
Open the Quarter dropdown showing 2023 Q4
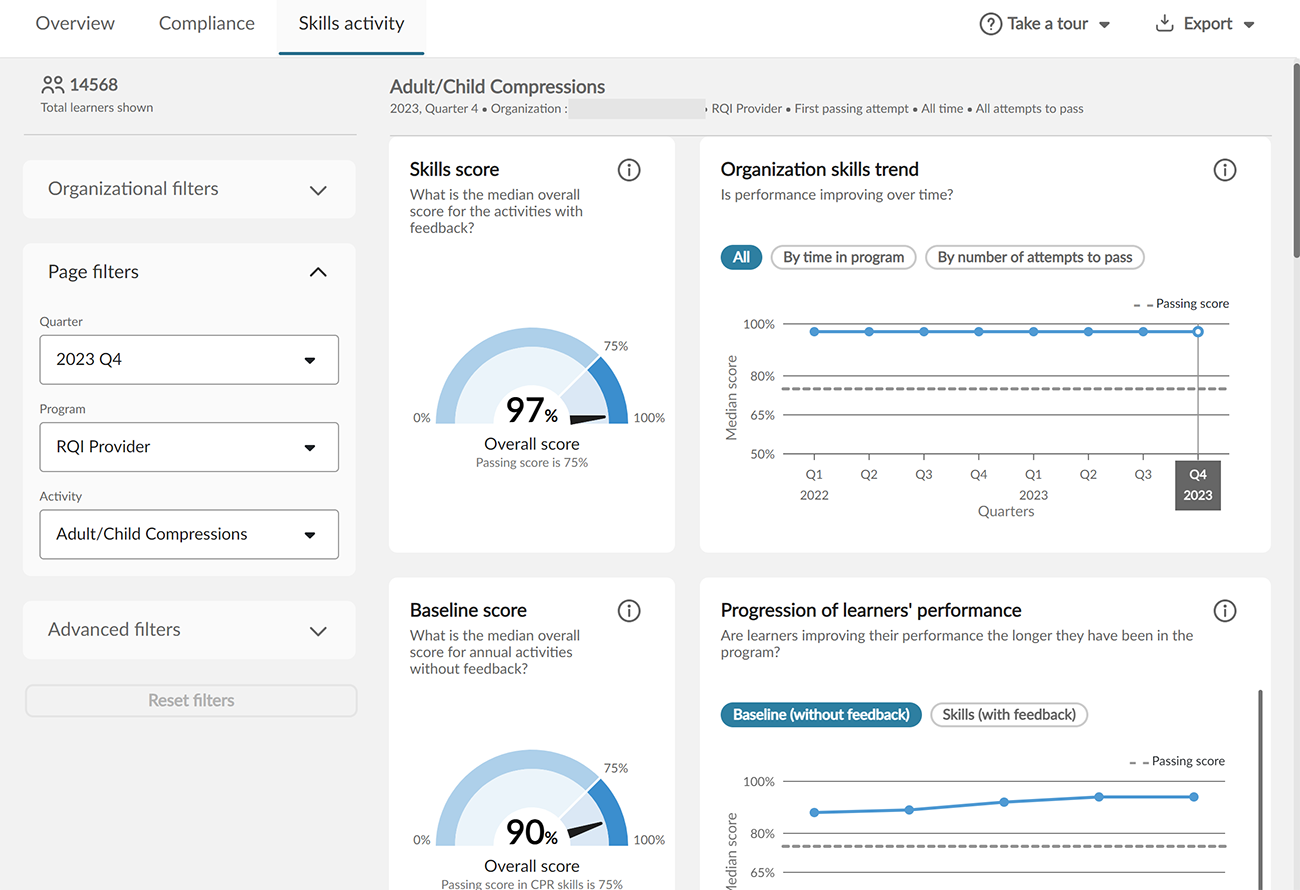point(189,360)
